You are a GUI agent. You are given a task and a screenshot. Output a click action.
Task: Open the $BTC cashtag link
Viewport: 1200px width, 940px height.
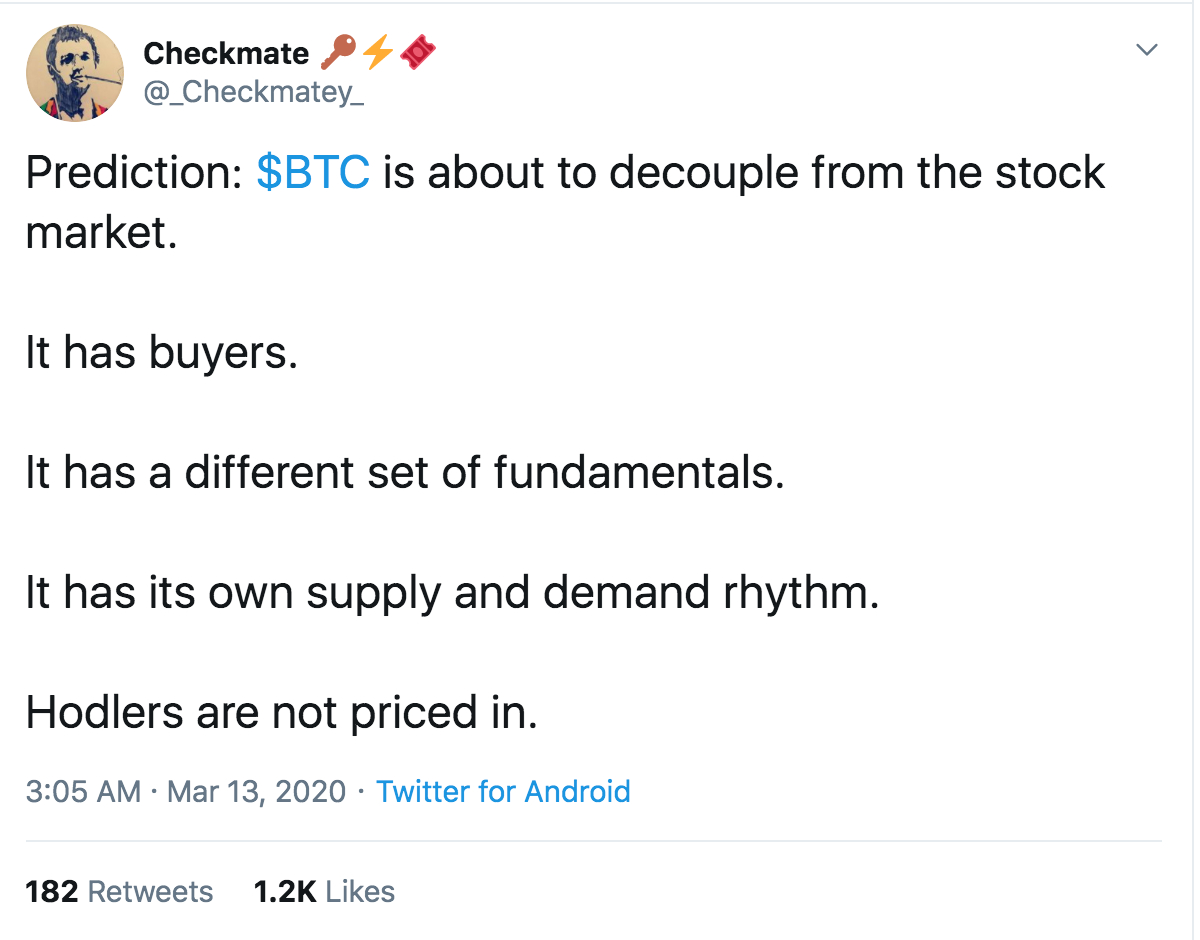click(313, 172)
